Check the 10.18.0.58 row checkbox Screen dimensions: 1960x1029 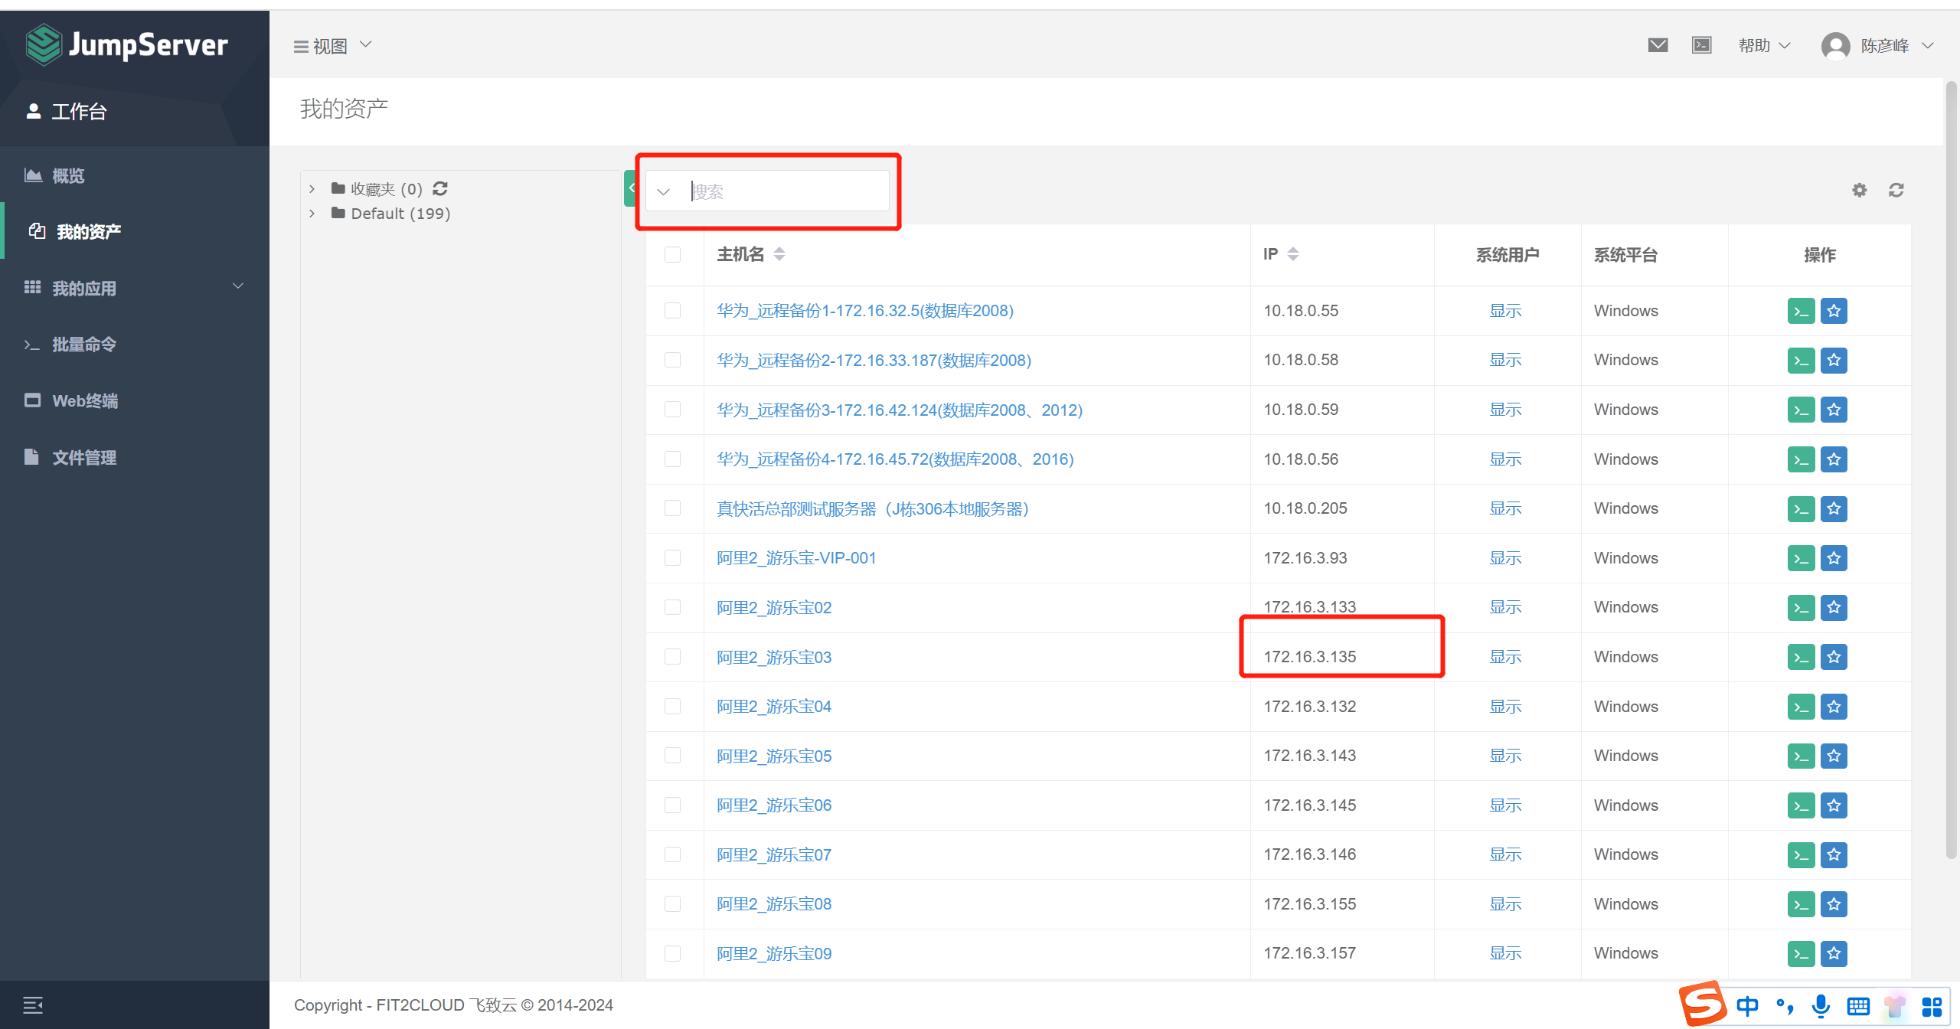click(x=673, y=360)
